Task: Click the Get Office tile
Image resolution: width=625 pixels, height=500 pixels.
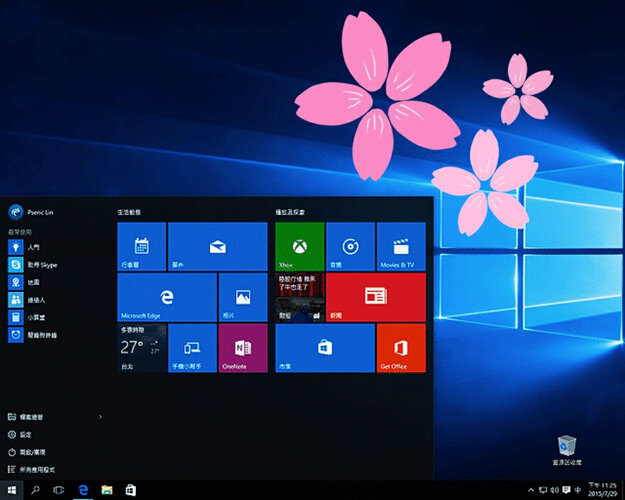Action: [401, 348]
